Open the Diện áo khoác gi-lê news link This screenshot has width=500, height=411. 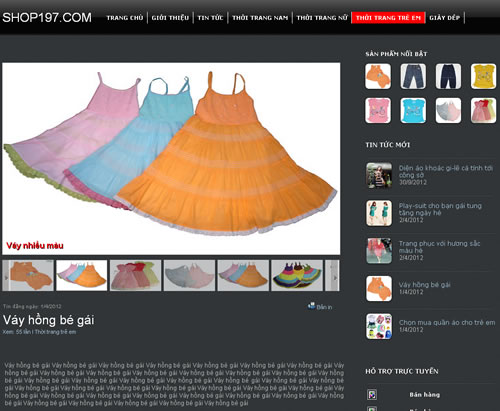[446, 171]
